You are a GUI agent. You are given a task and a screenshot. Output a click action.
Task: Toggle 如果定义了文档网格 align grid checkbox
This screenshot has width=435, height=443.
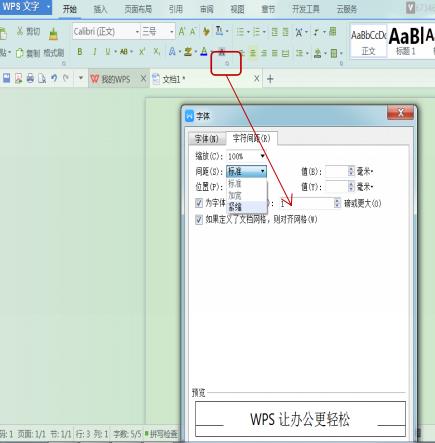tap(199, 219)
